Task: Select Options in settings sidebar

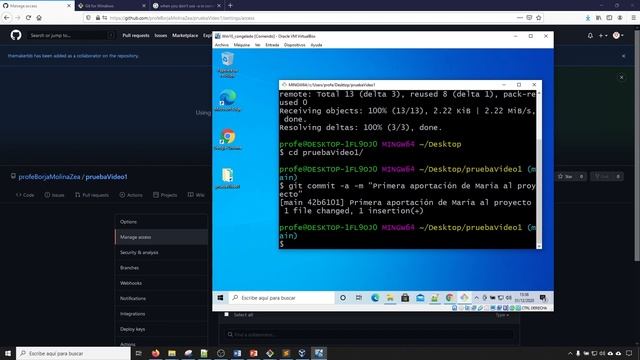Action: click(162, 222)
